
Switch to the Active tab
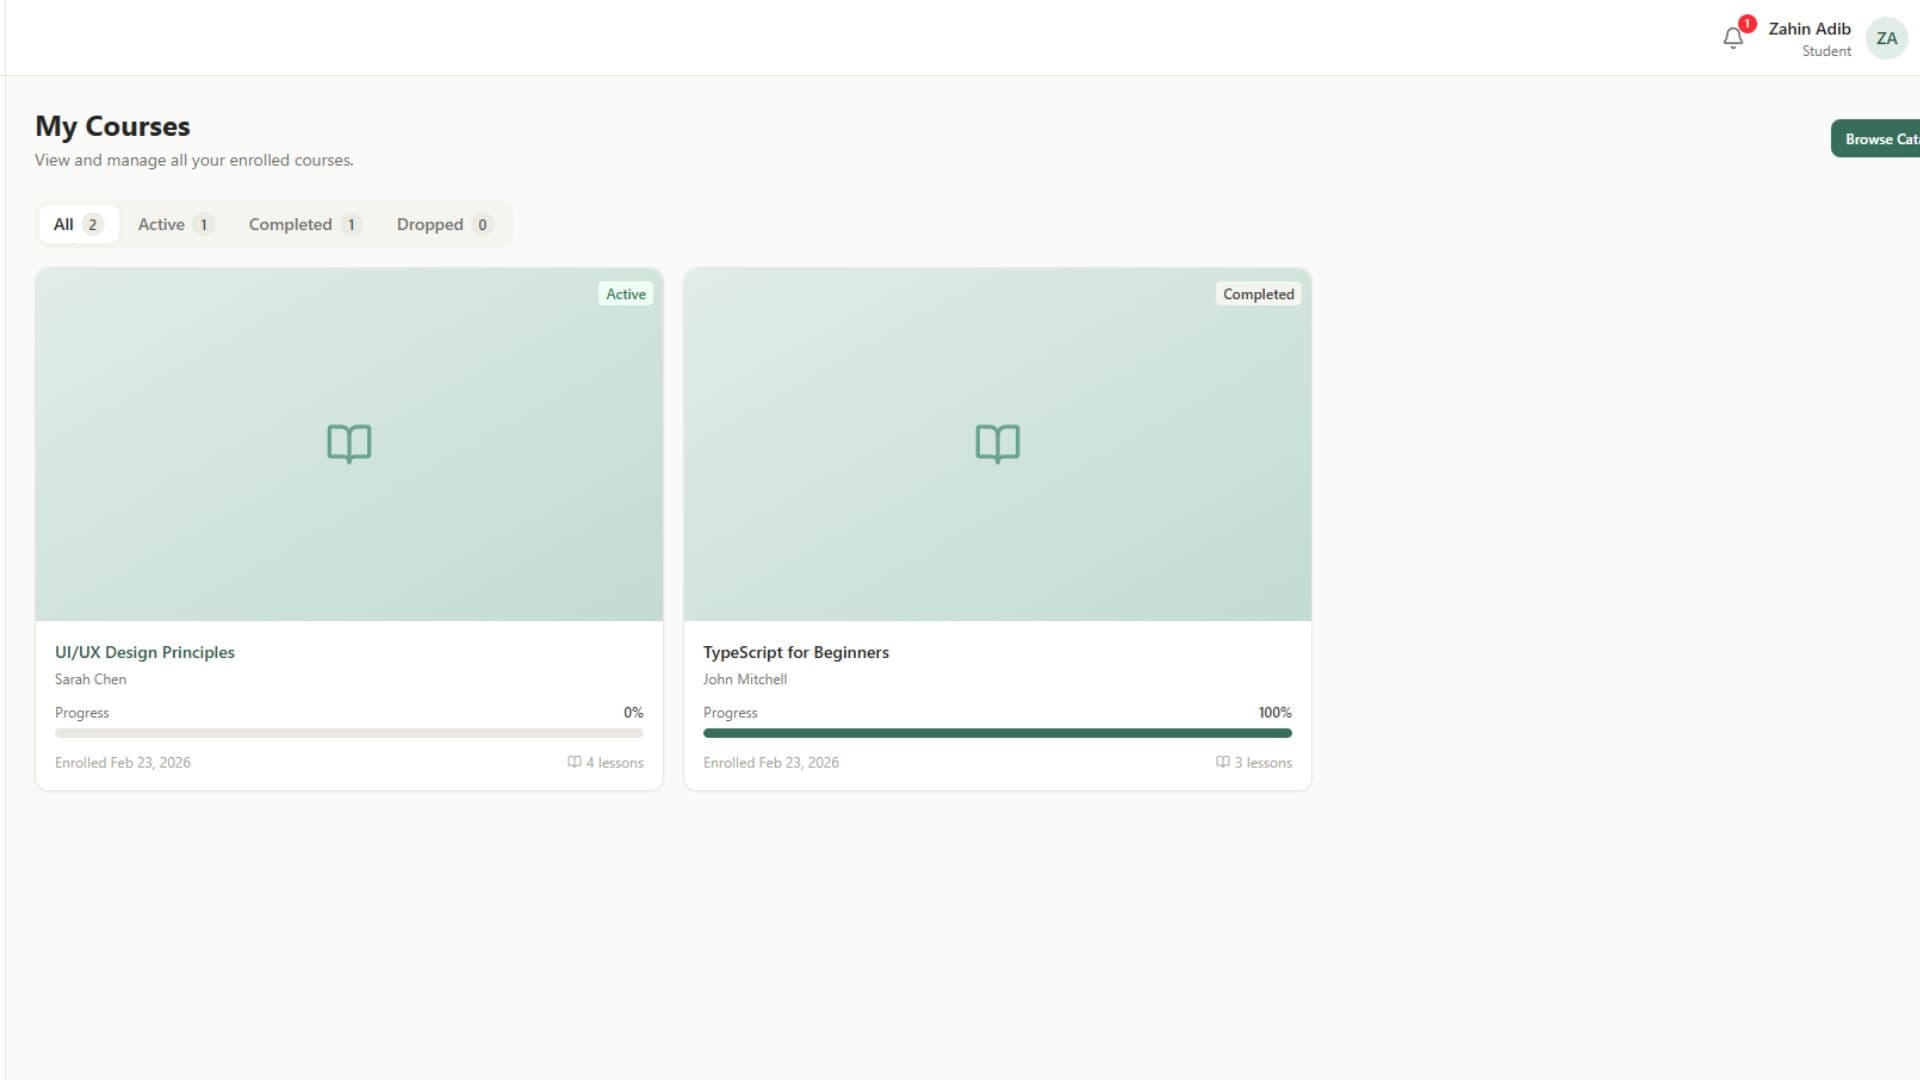175,224
